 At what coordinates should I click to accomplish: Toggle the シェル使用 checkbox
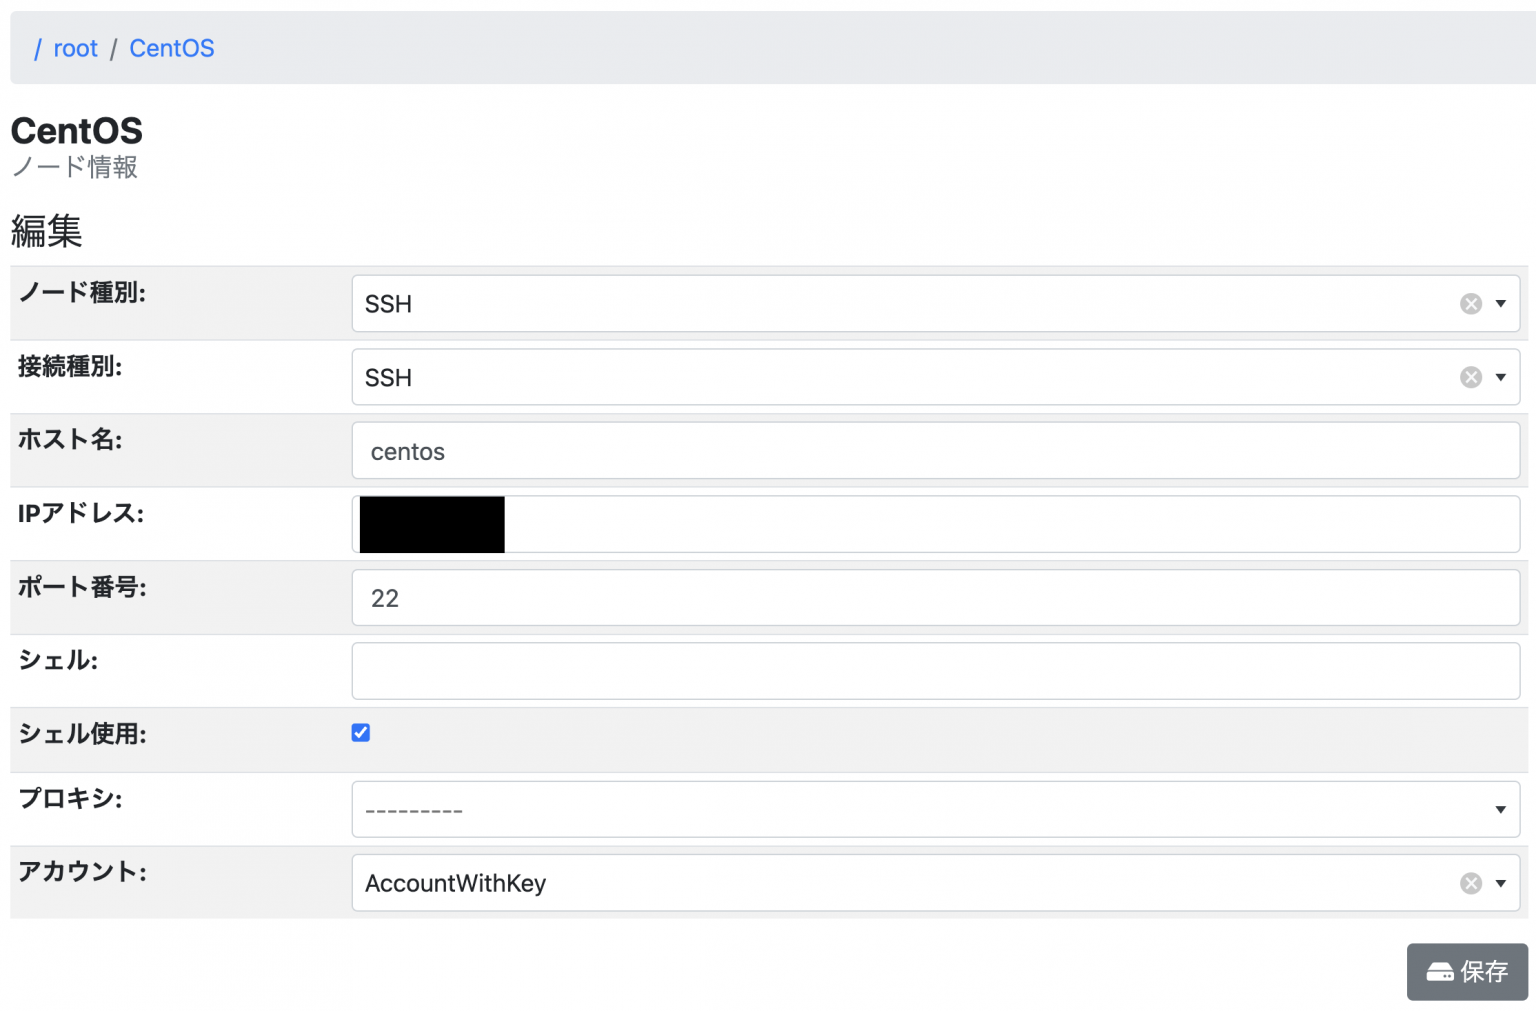[361, 733]
